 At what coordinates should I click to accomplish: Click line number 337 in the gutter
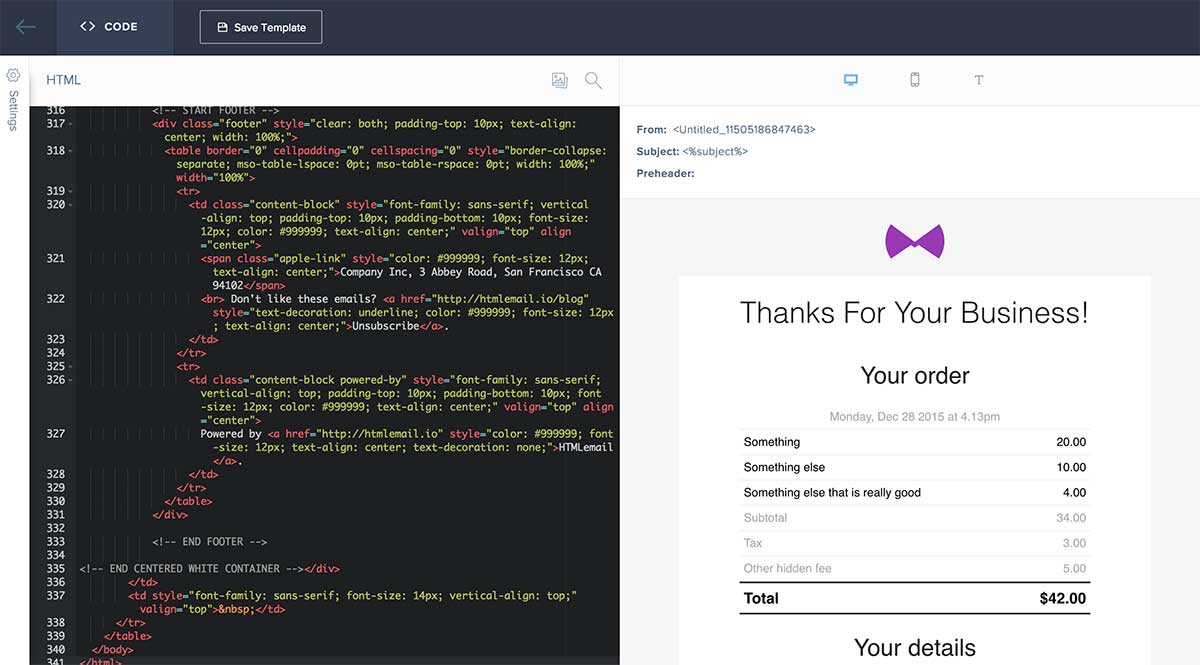click(x=55, y=596)
